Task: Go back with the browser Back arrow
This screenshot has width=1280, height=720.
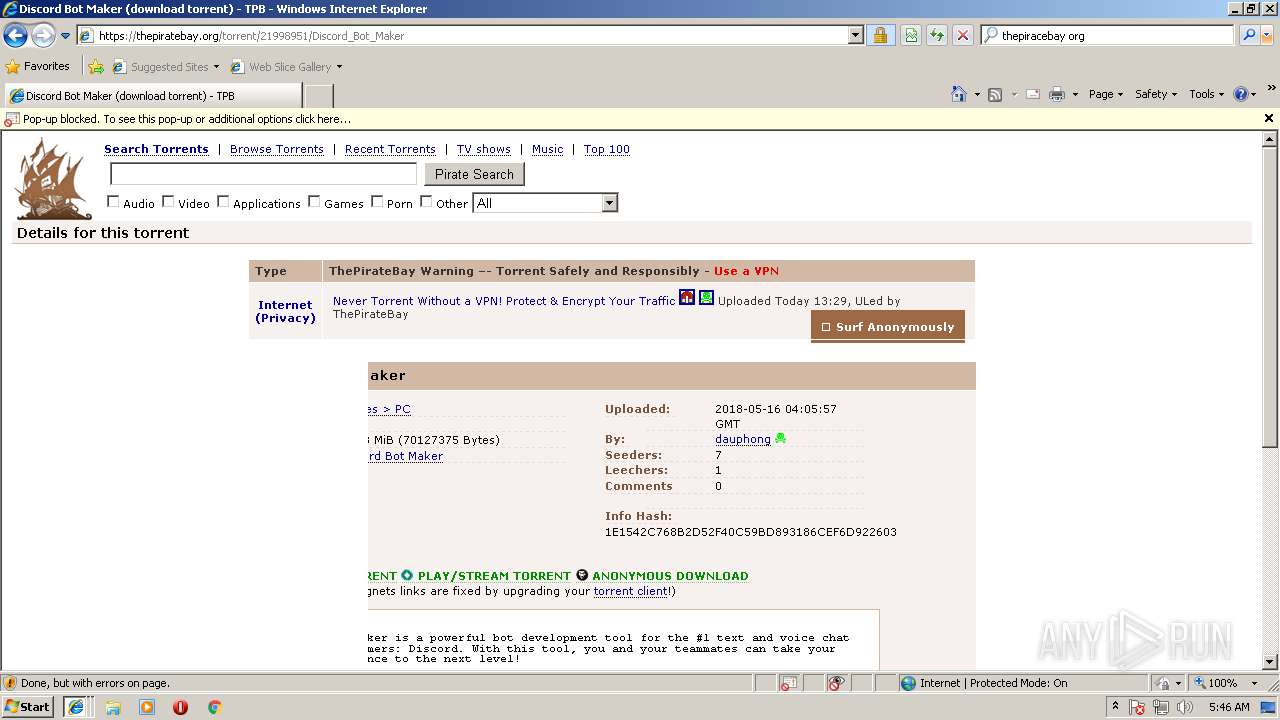Action: 15,35
